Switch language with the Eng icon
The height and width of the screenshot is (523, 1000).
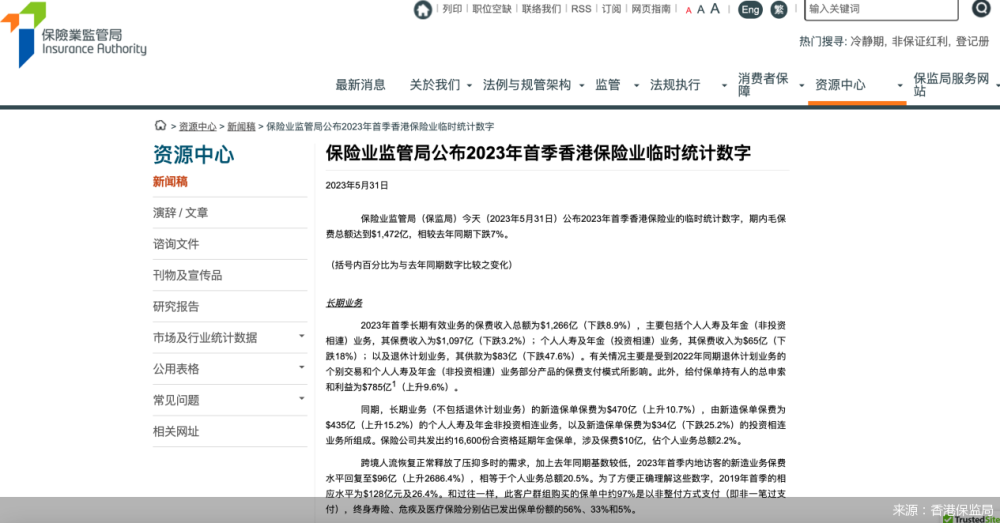[x=750, y=9]
